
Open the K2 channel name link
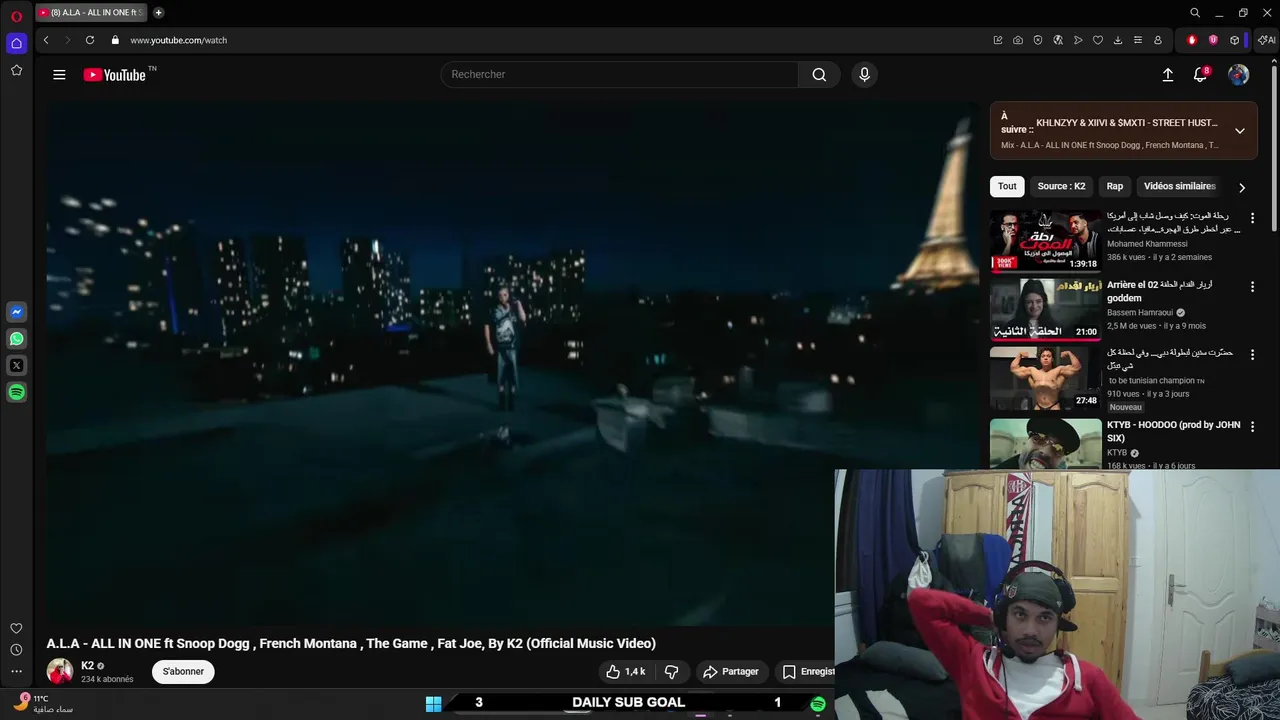pyautogui.click(x=87, y=665)
